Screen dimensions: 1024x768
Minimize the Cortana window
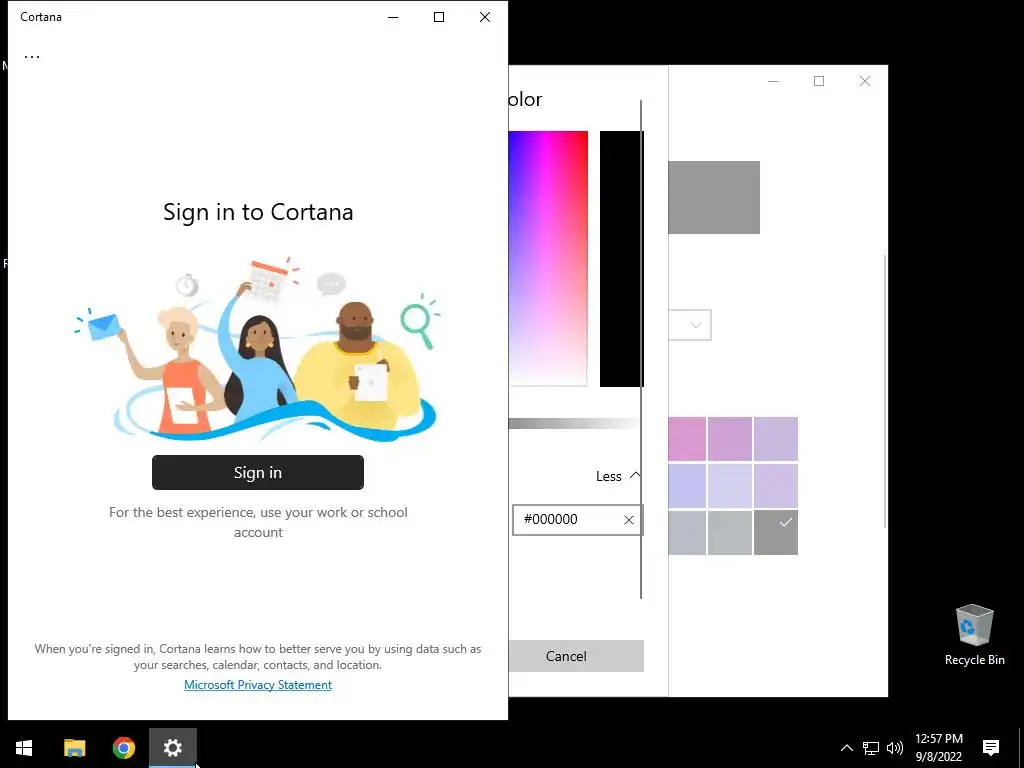point(392,17)
